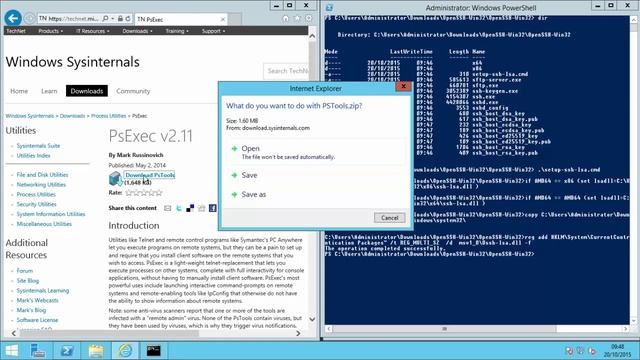Open the IE Favorites star icon
Image resolution: width=640 pixels, height=360 pixels.
tap(297, 18)
